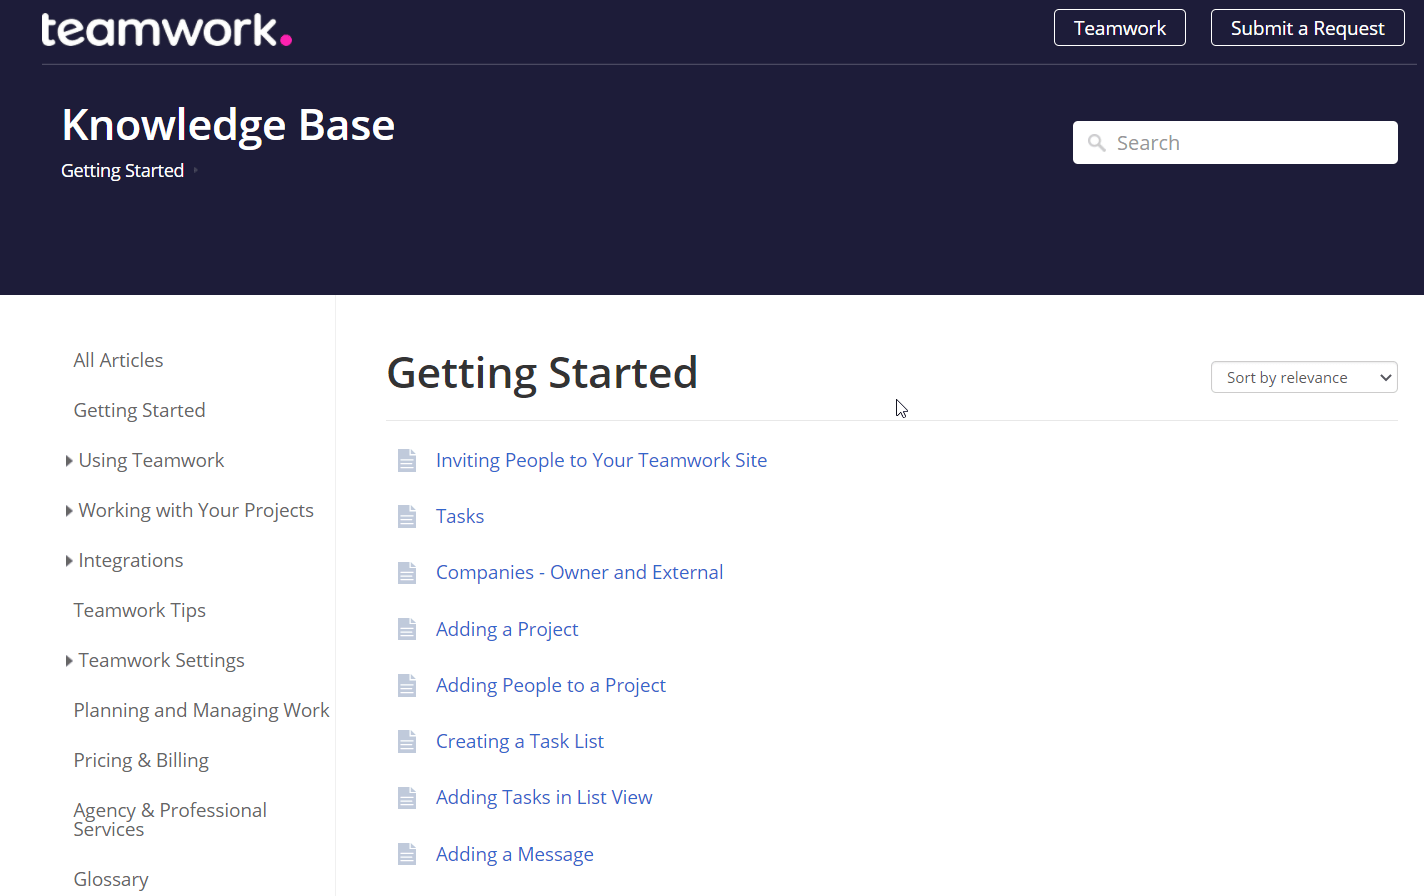Click document icon beside Tasks article
The width and height of the screenshot is (1424, 896).
pyautogui.click(x=407, y=517)
